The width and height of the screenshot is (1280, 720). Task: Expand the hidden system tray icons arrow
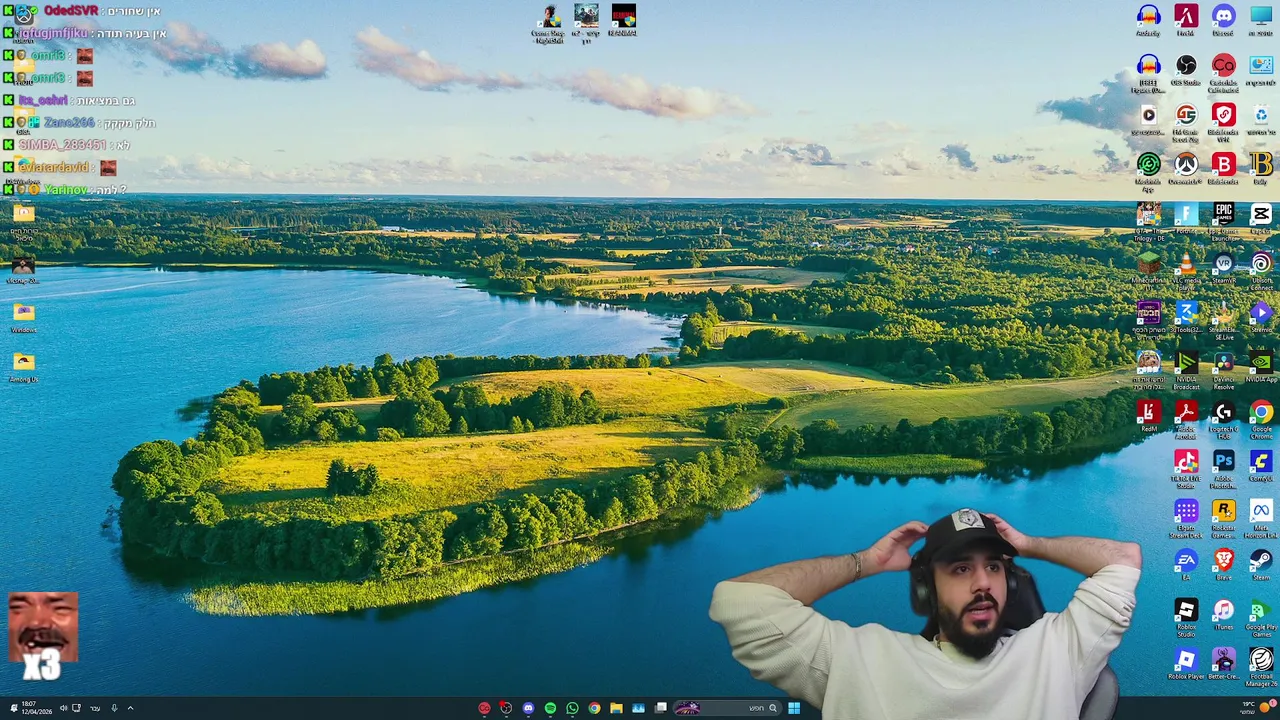[x=130, y=708]
